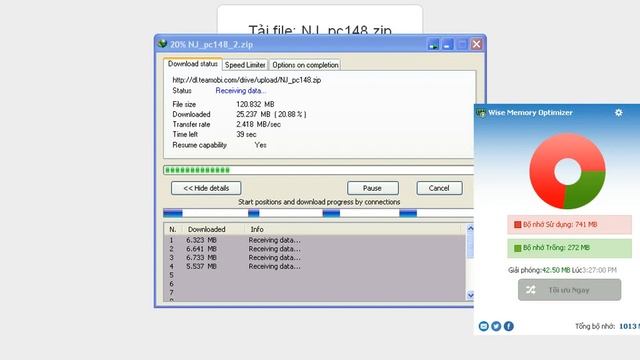
Task: Click the Receiving data... status text
Action: pyautogui.click(x=240, y=91)
